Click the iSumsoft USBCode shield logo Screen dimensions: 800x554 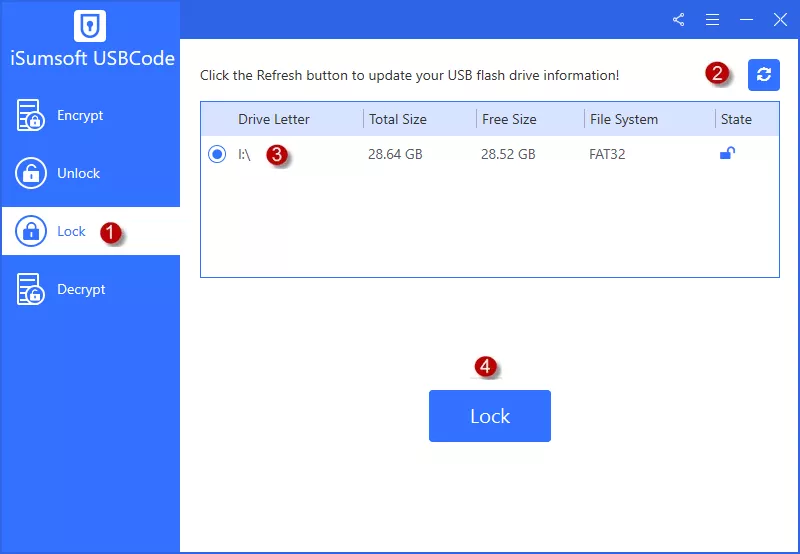pyautogui.click(x=90, y=26)
